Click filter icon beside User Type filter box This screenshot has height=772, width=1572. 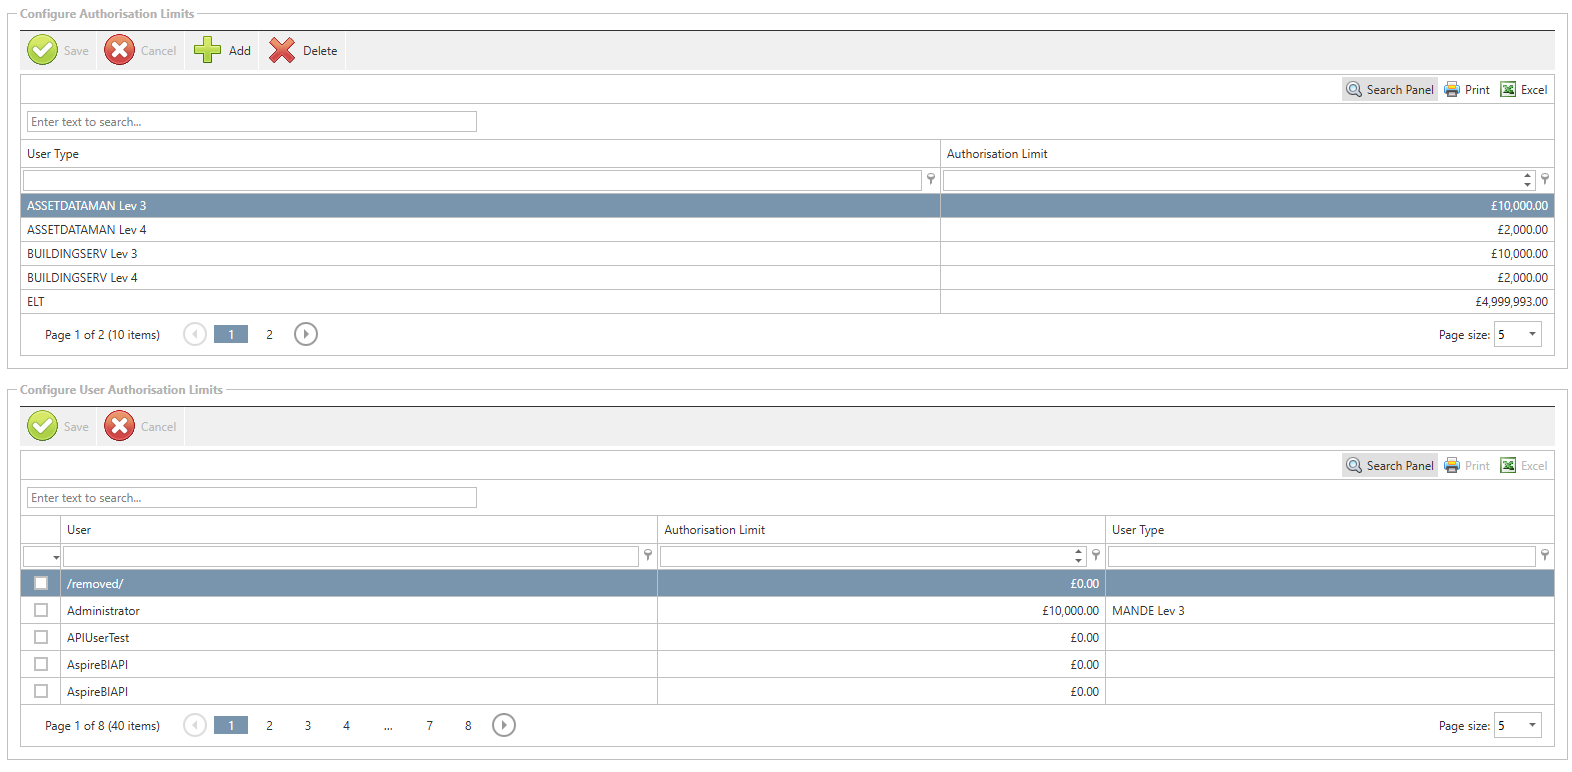point(931,179)
